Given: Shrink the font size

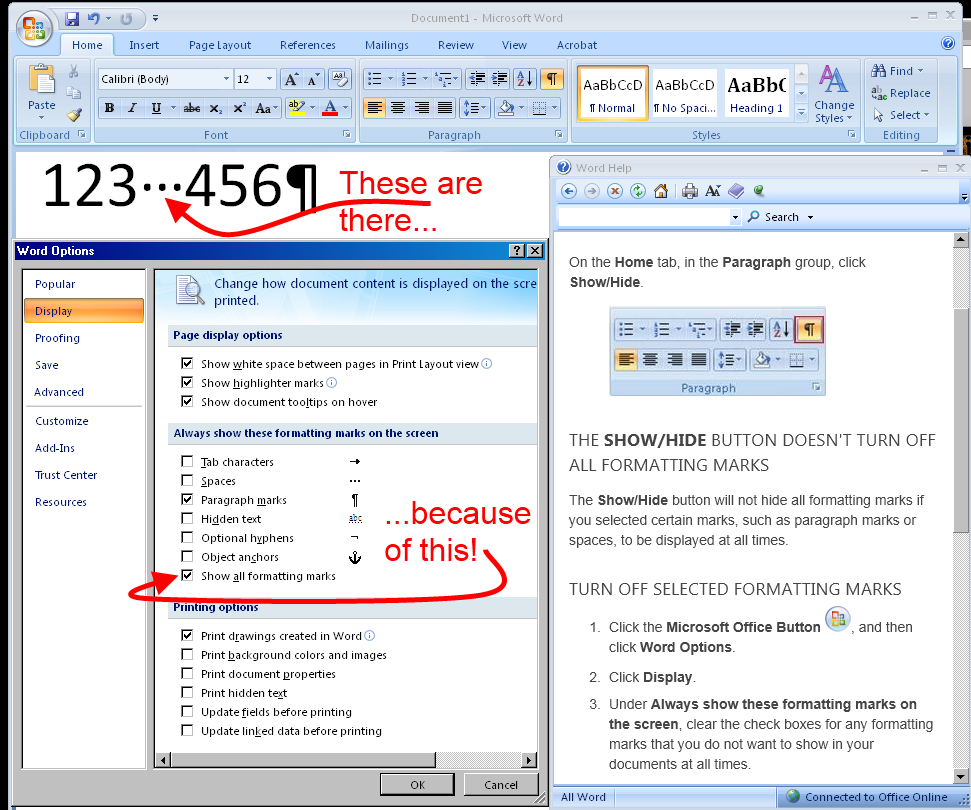Looking at the screenshot, I should pos(313,79).
